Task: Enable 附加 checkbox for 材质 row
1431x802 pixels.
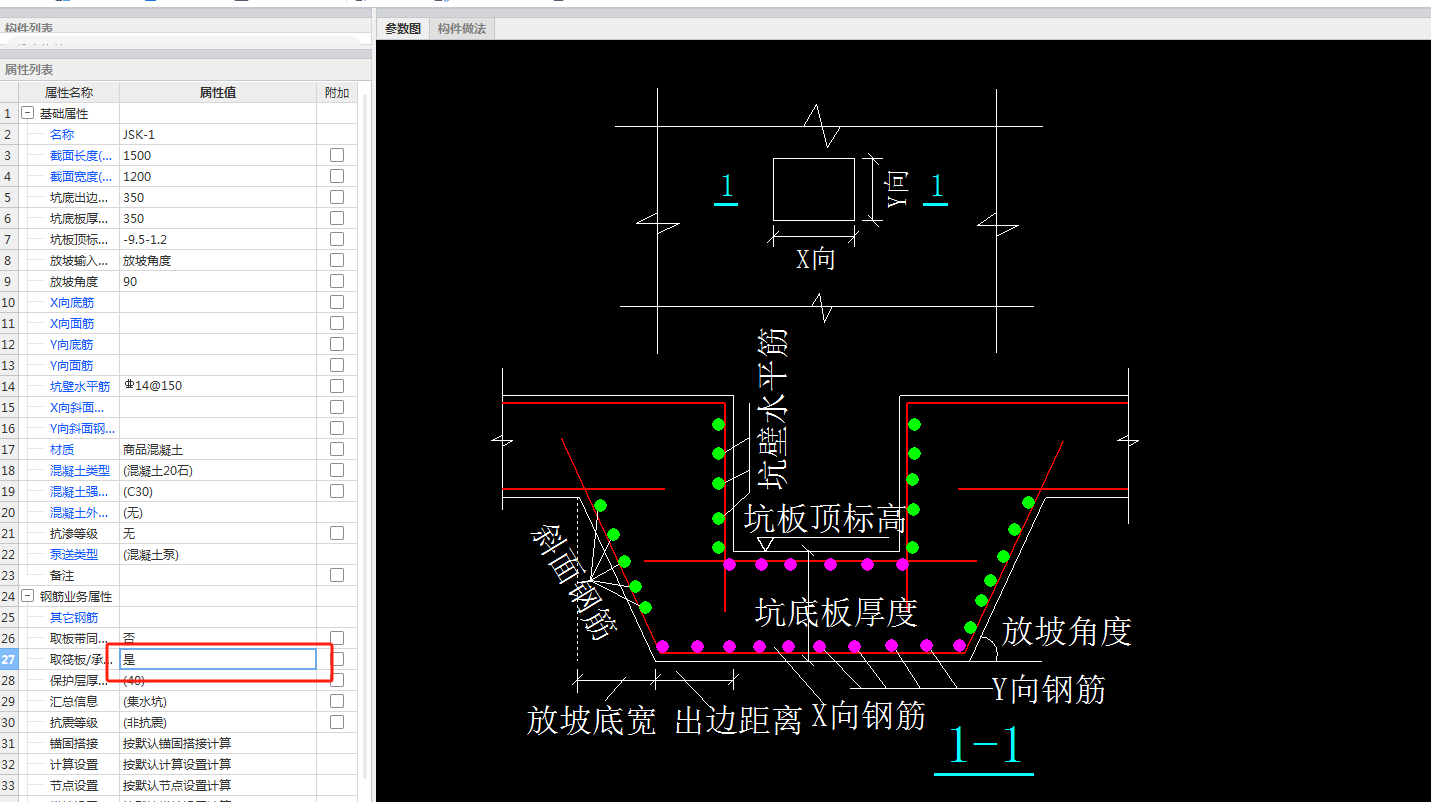Action: coord(337,449)
